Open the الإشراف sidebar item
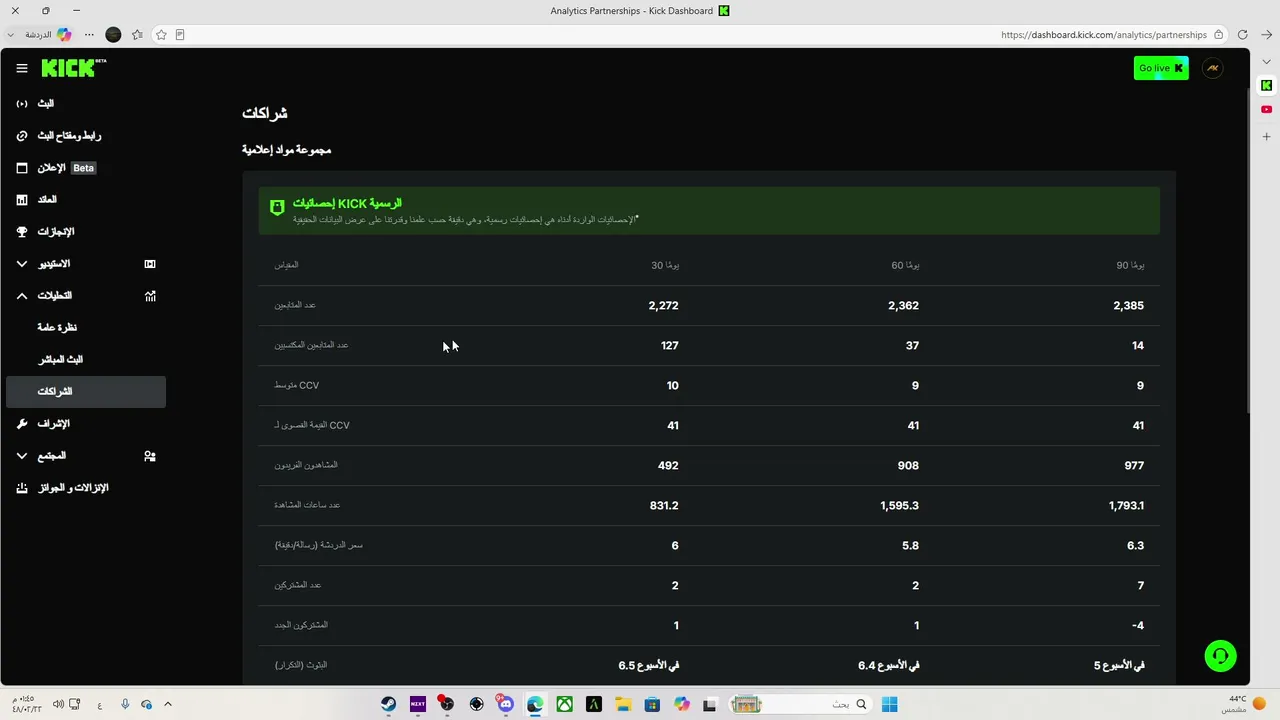The height and width of the screenshot is (720, 1280). [x=86, y=424]
